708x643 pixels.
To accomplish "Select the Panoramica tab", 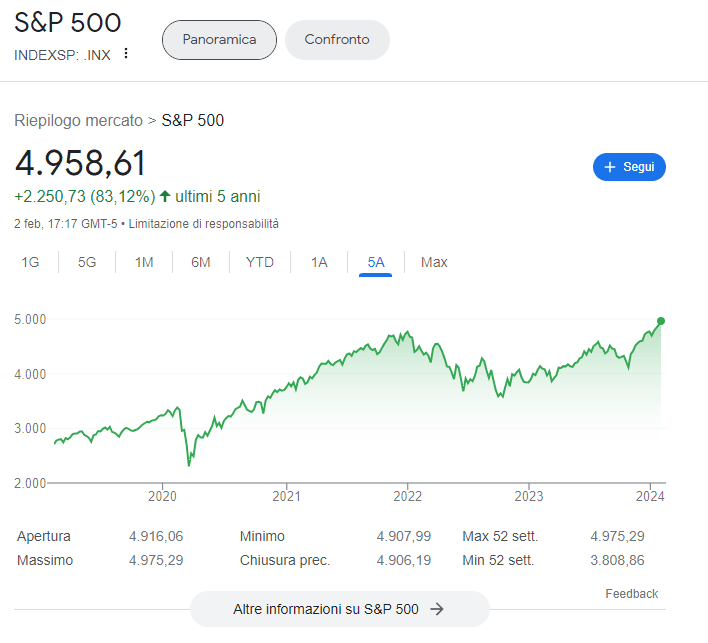I will coord(219,40).
